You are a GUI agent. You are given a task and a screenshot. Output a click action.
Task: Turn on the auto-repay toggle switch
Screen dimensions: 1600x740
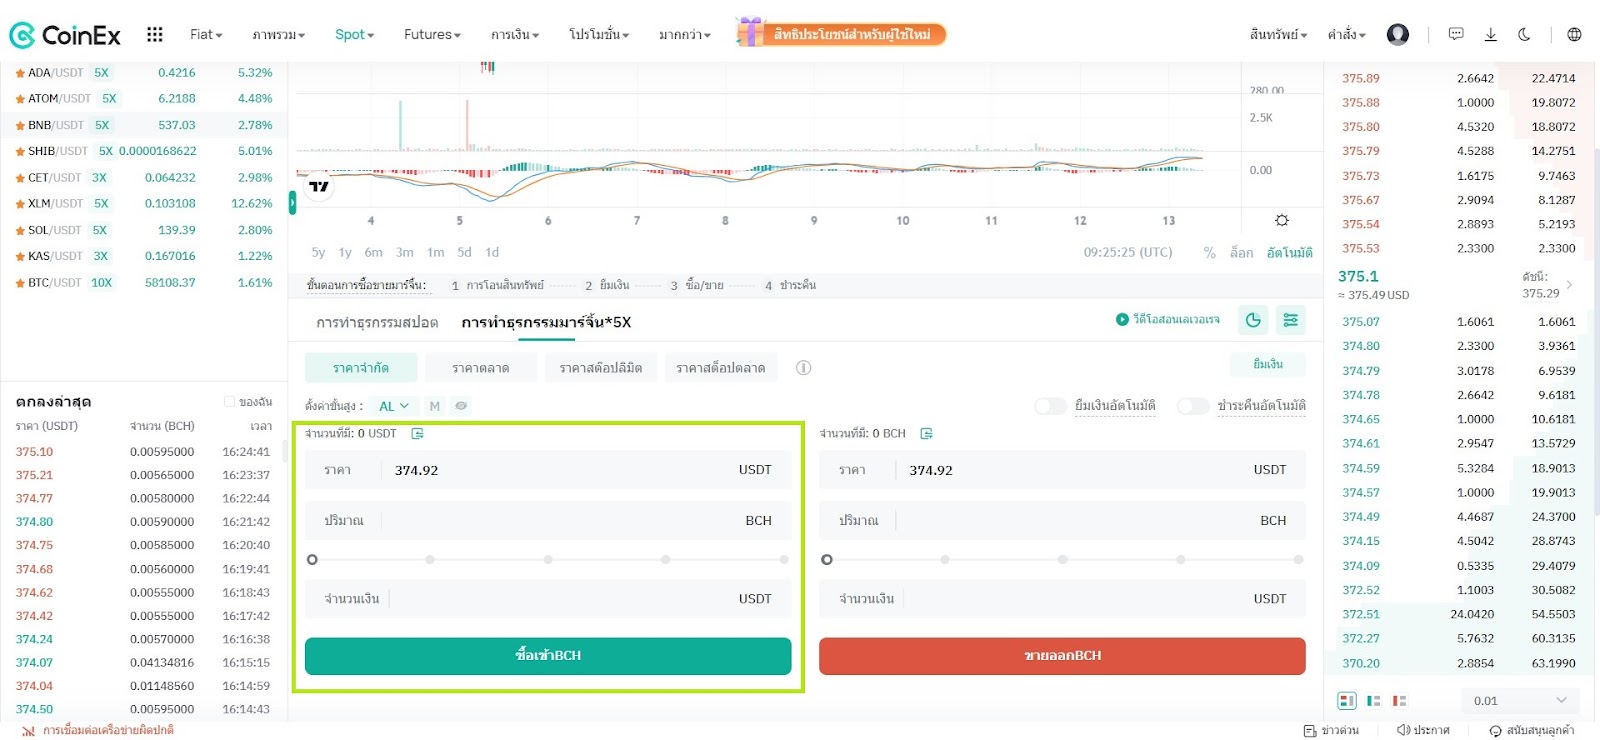pos(1192,406)
